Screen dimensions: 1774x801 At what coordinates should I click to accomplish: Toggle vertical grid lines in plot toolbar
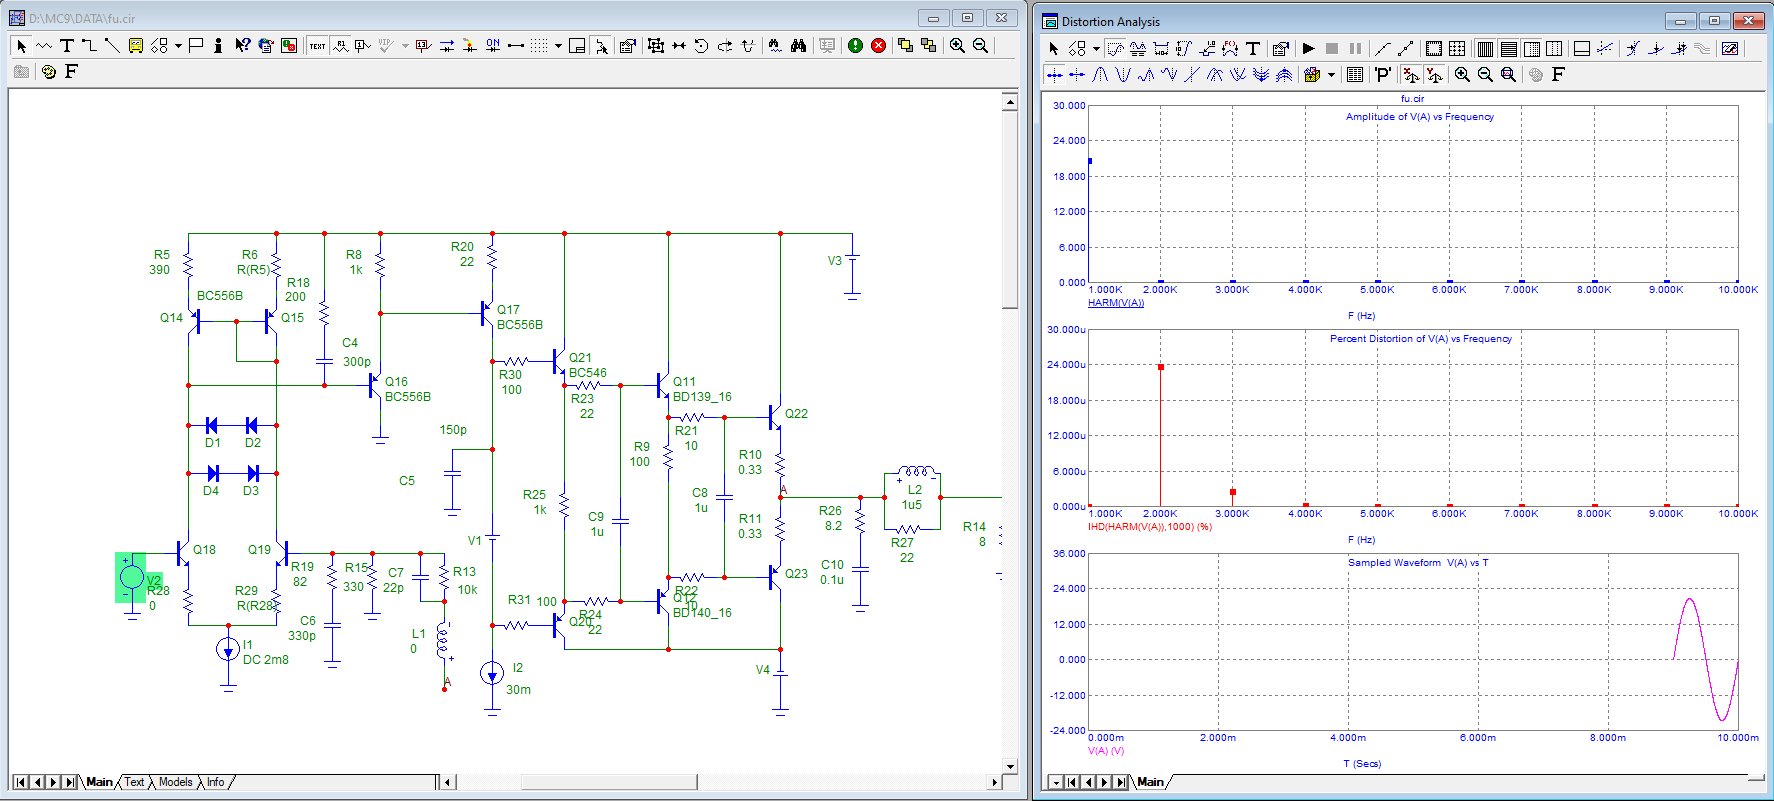(1485, 48)
